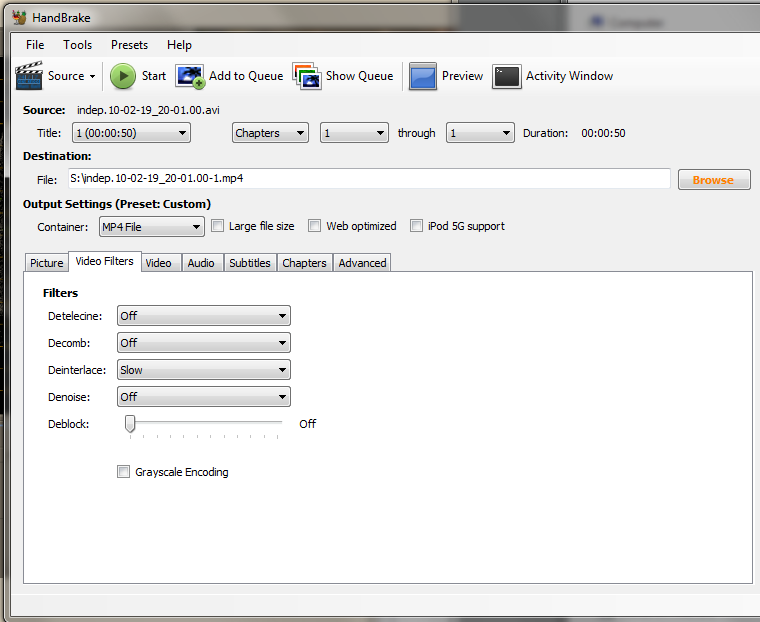
Task: Open the Subtitles tab
Action: coord(250,263)
